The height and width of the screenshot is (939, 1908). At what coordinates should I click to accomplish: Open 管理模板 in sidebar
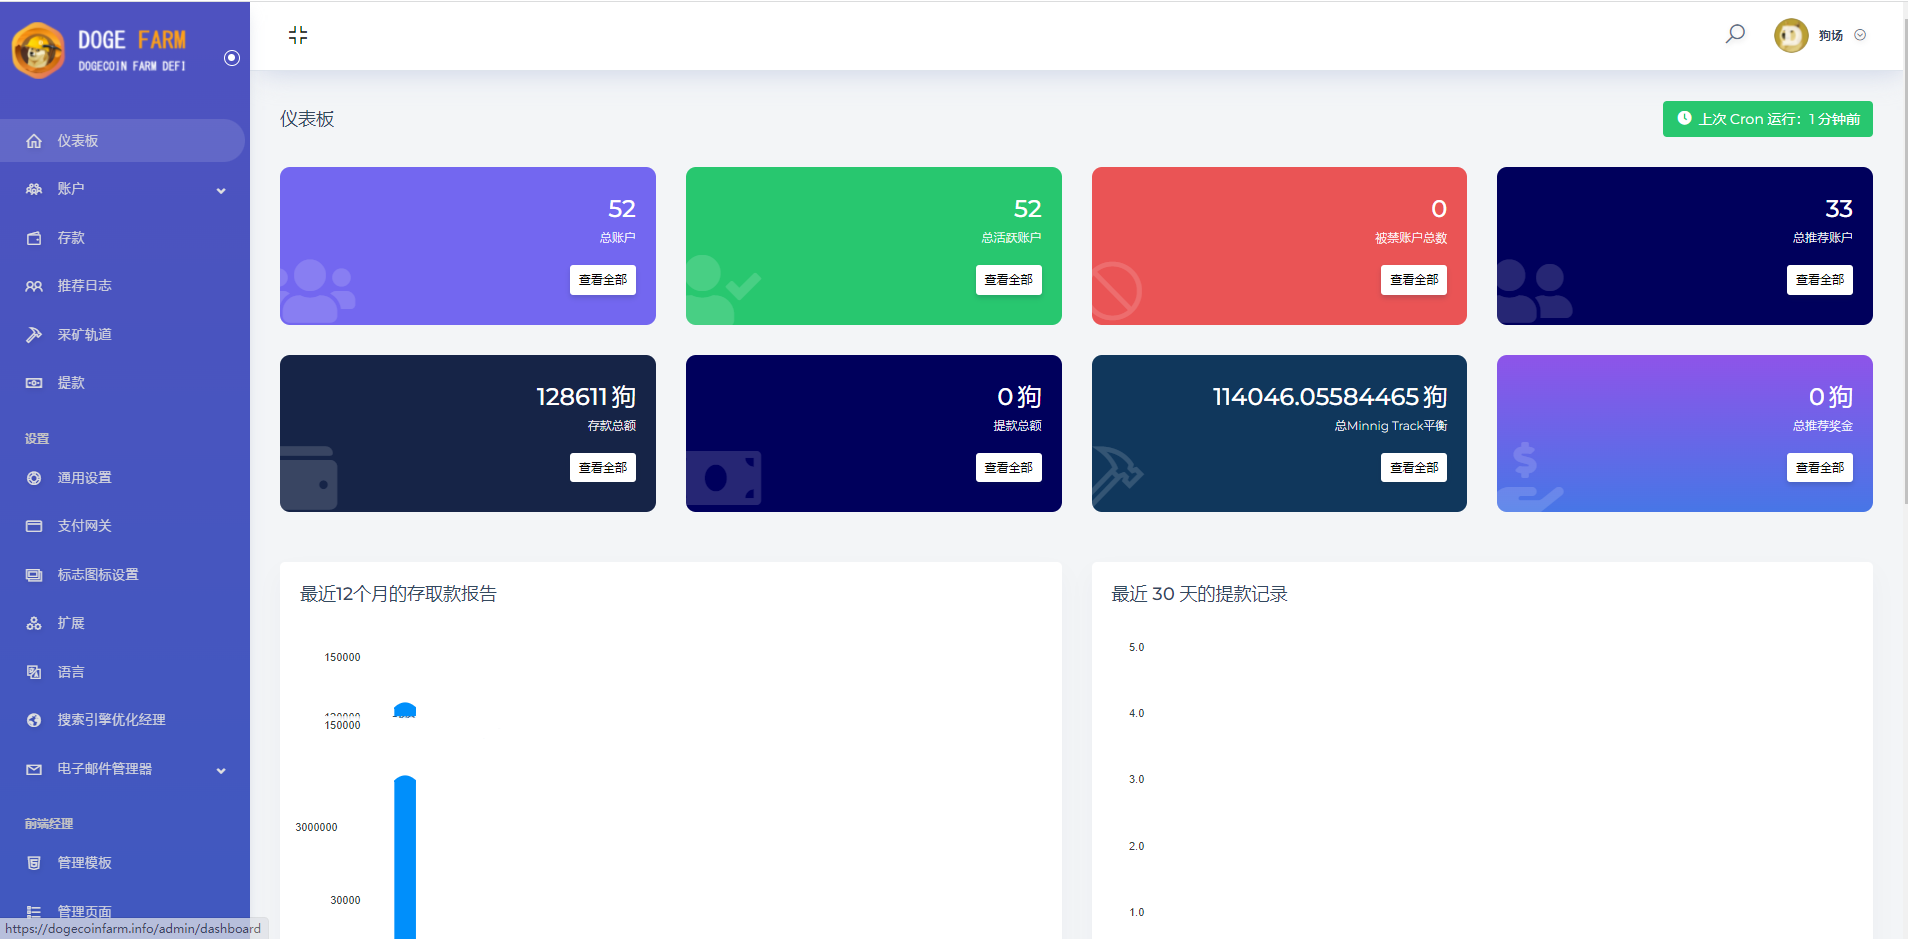pos(84,863)
